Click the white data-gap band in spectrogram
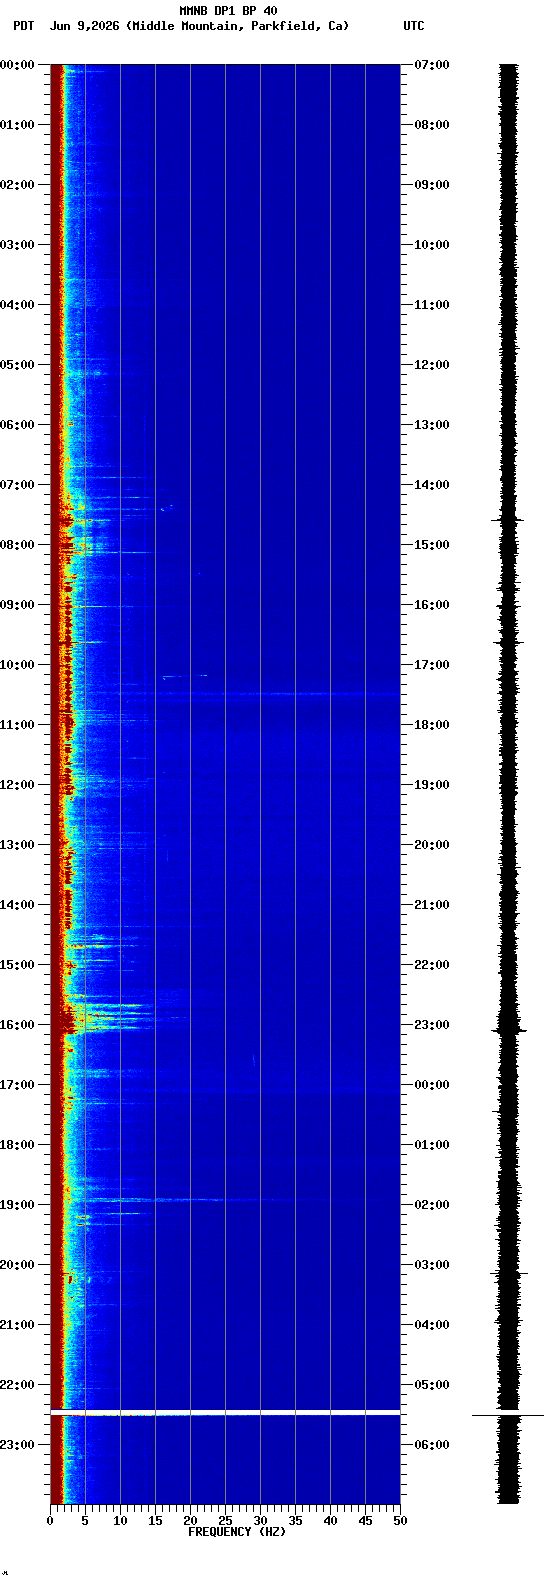This screenshot has width=552, height=1584. pyautogui.click(x=225, y=1412)
